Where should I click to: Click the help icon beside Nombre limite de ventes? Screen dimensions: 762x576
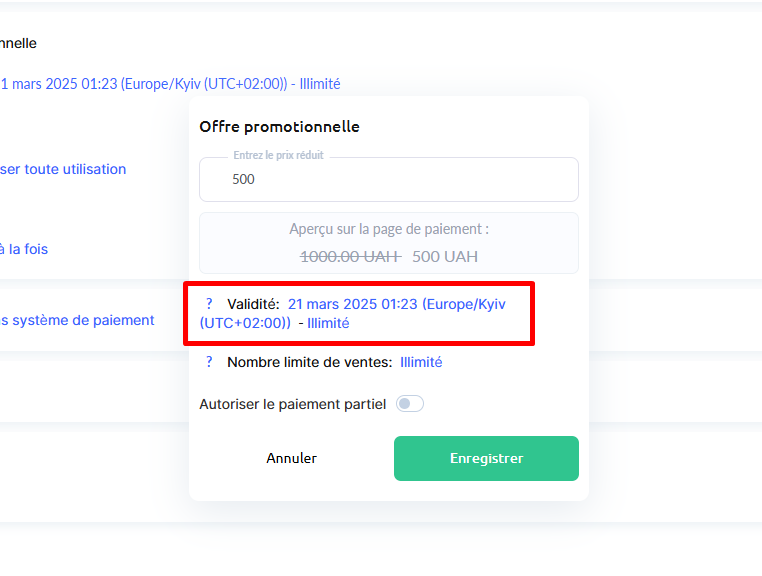[x=209, y=362]
